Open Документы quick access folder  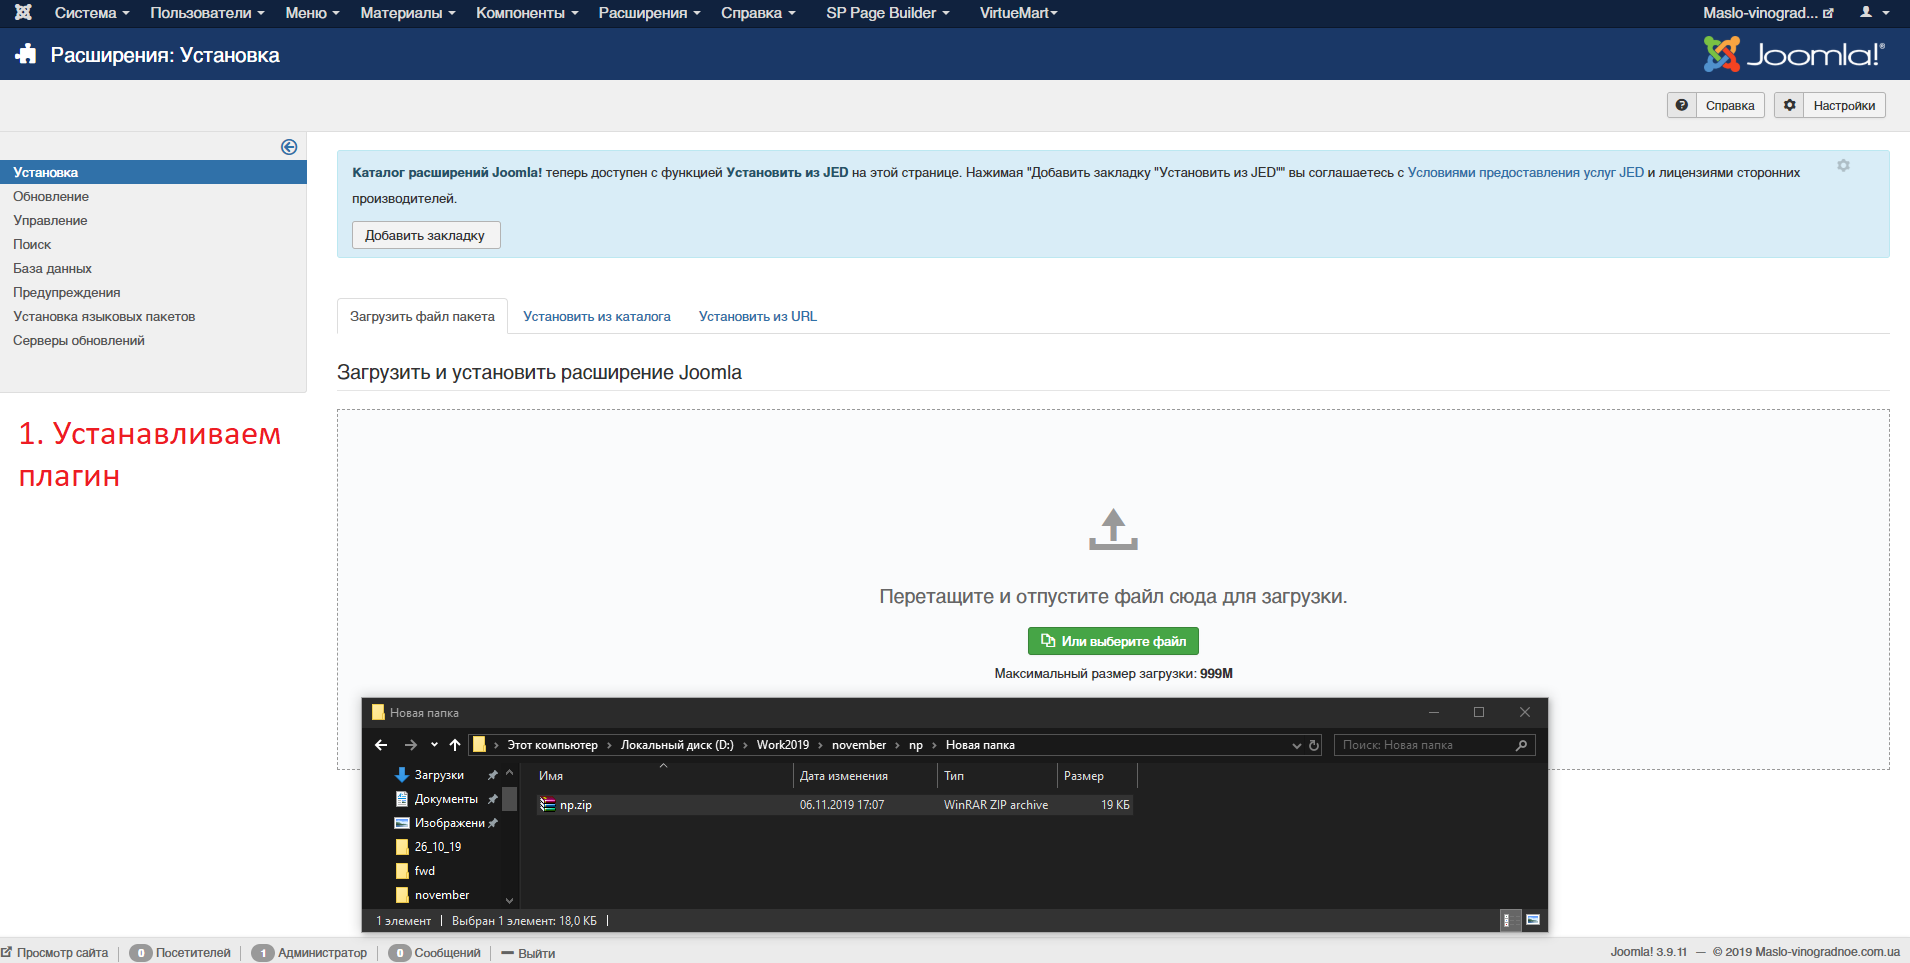(446, 799)
